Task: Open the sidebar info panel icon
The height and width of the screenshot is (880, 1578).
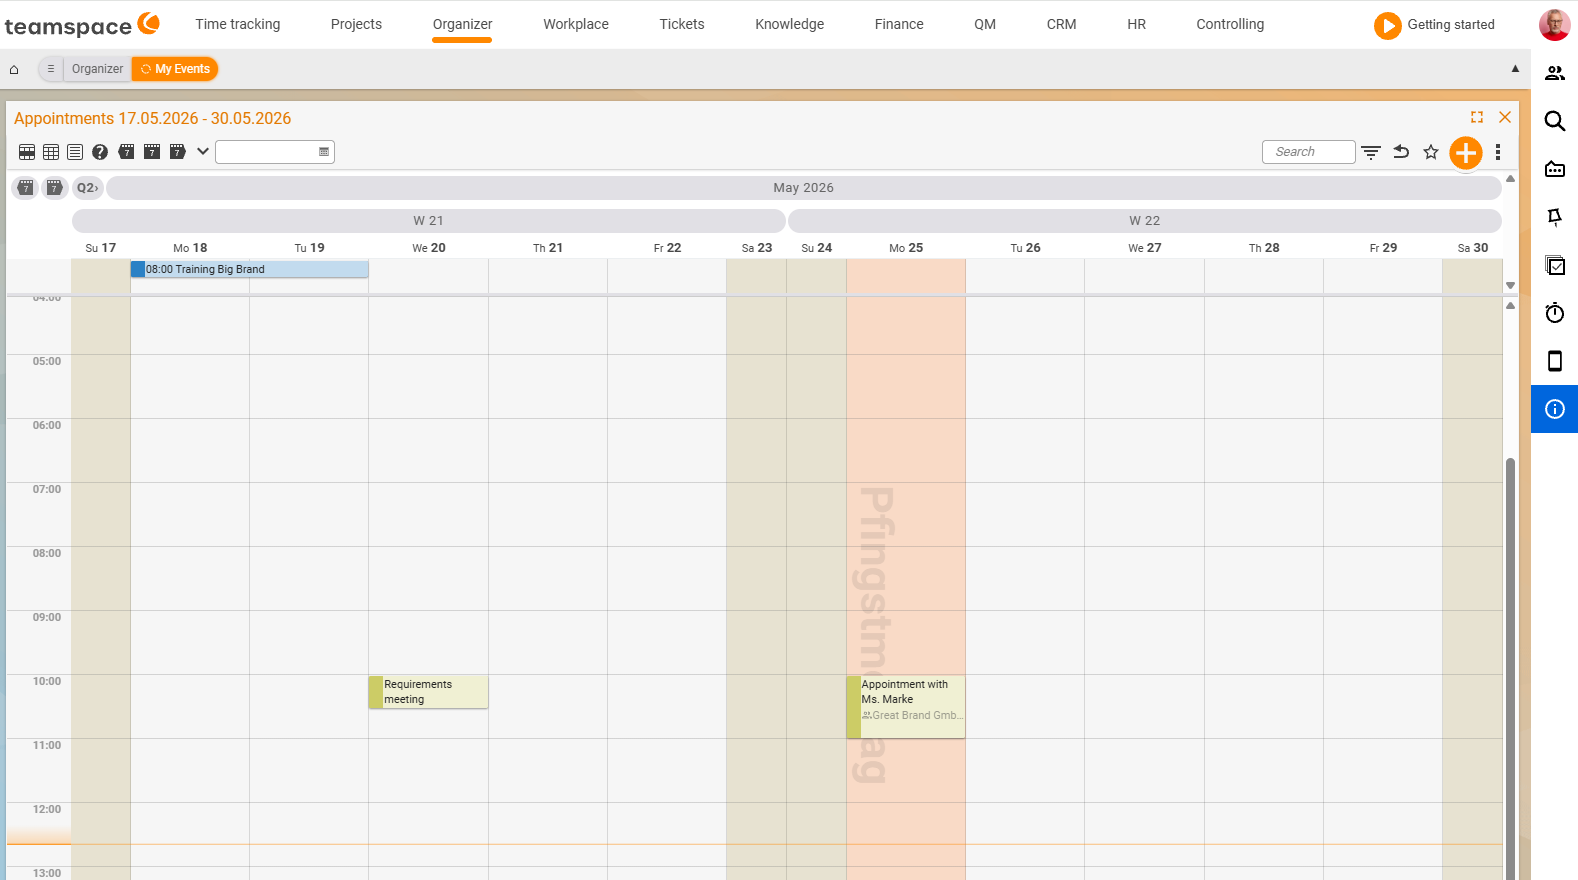Action: pos(1555,409)
